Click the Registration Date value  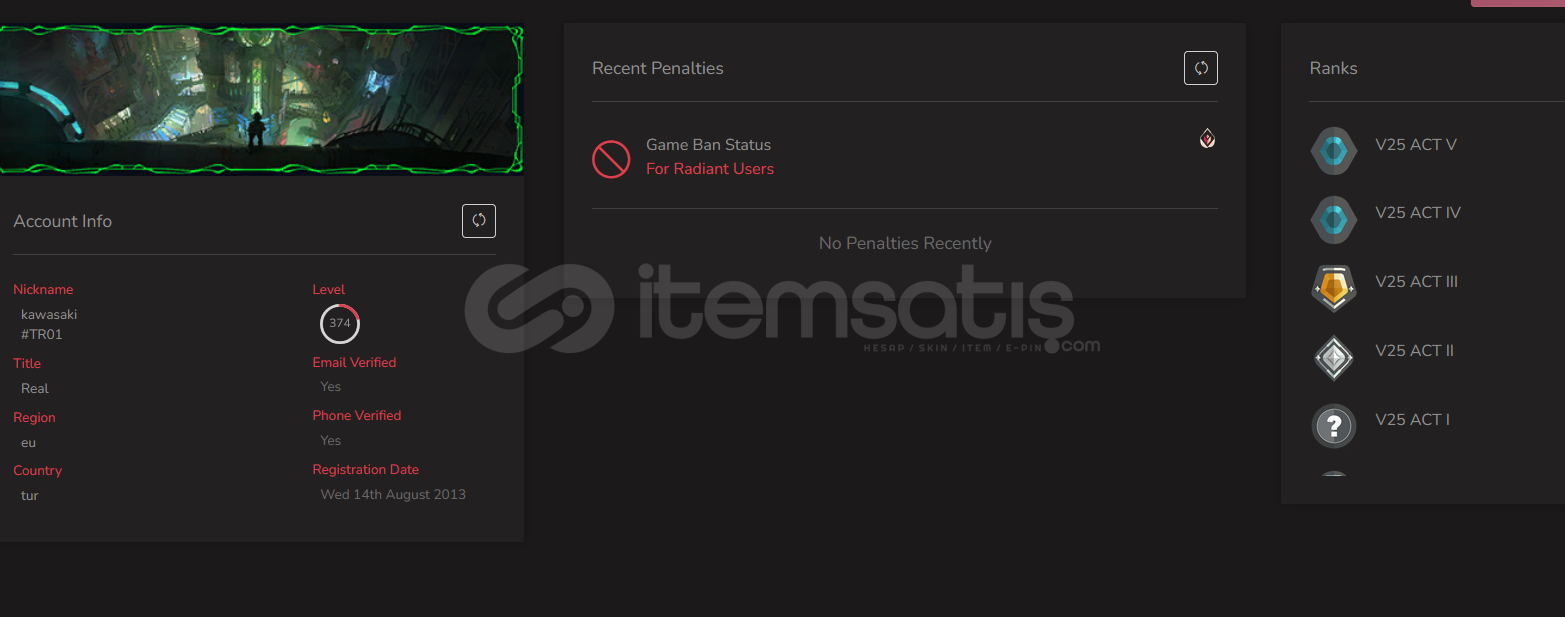click(x=393, y=494)
